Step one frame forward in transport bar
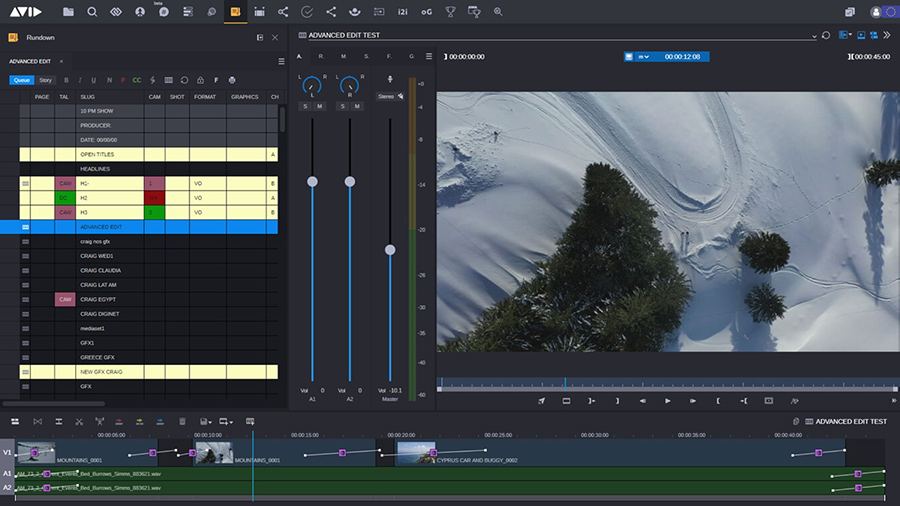Image resolution: width=900 pixels, height=506 pixels. 693,401
